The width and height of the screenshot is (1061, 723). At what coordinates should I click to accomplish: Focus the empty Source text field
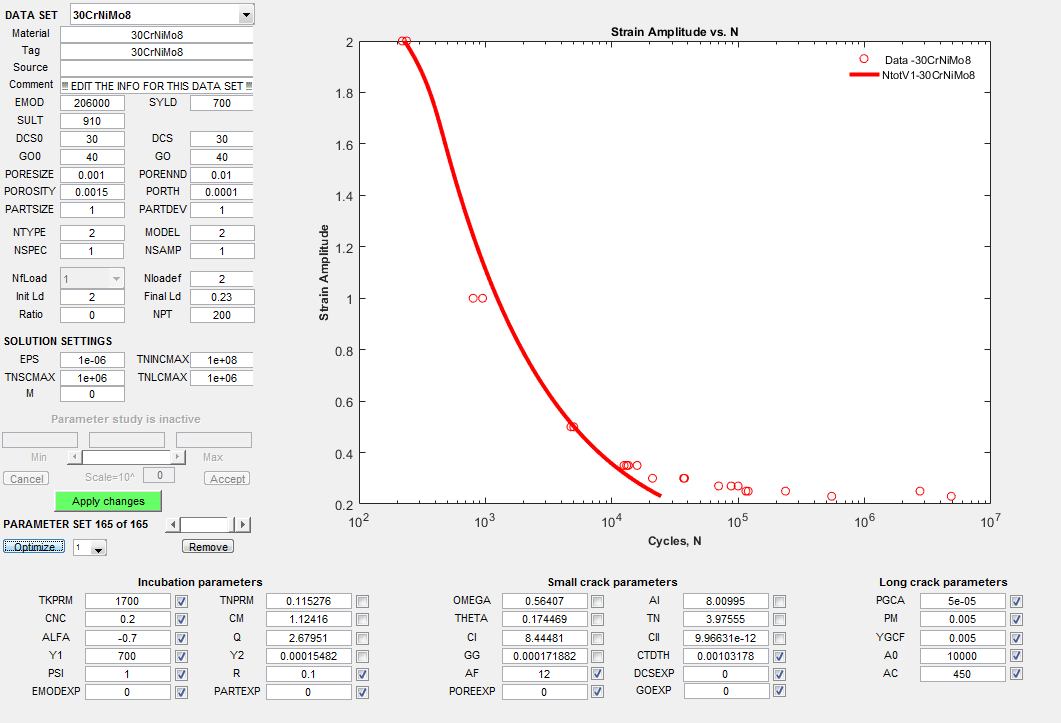[x=157, y=68]
